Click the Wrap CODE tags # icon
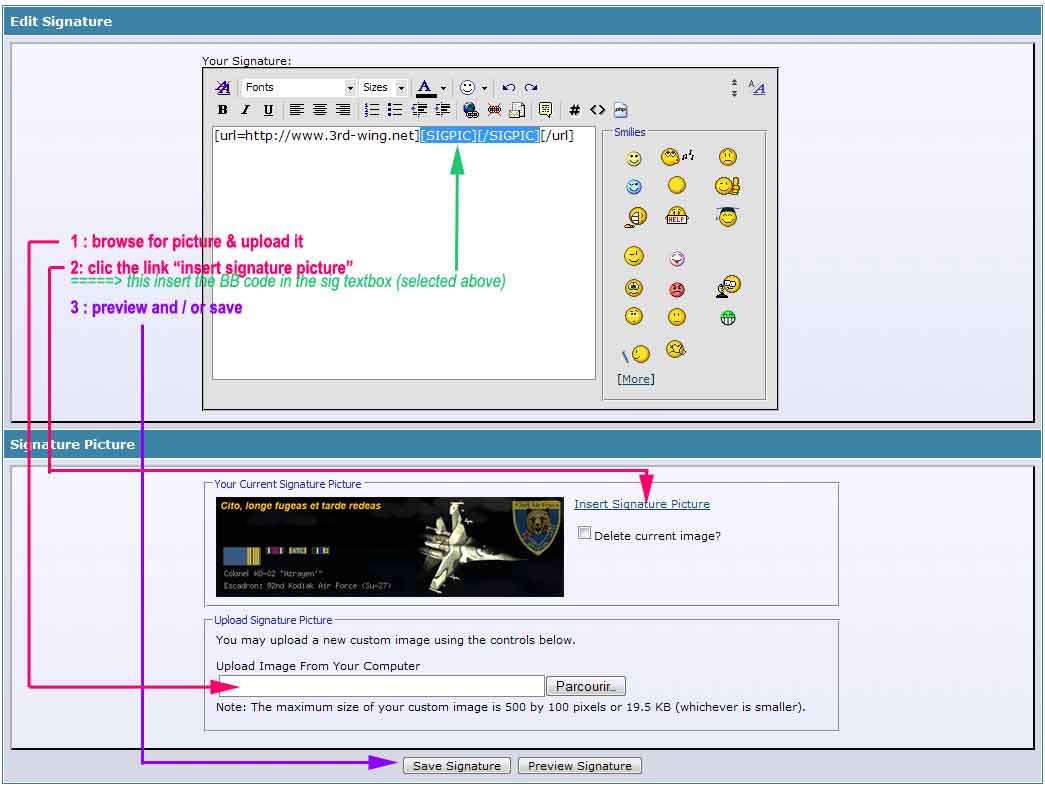Viewport: 1045px width, 790px height. [574, 110]
